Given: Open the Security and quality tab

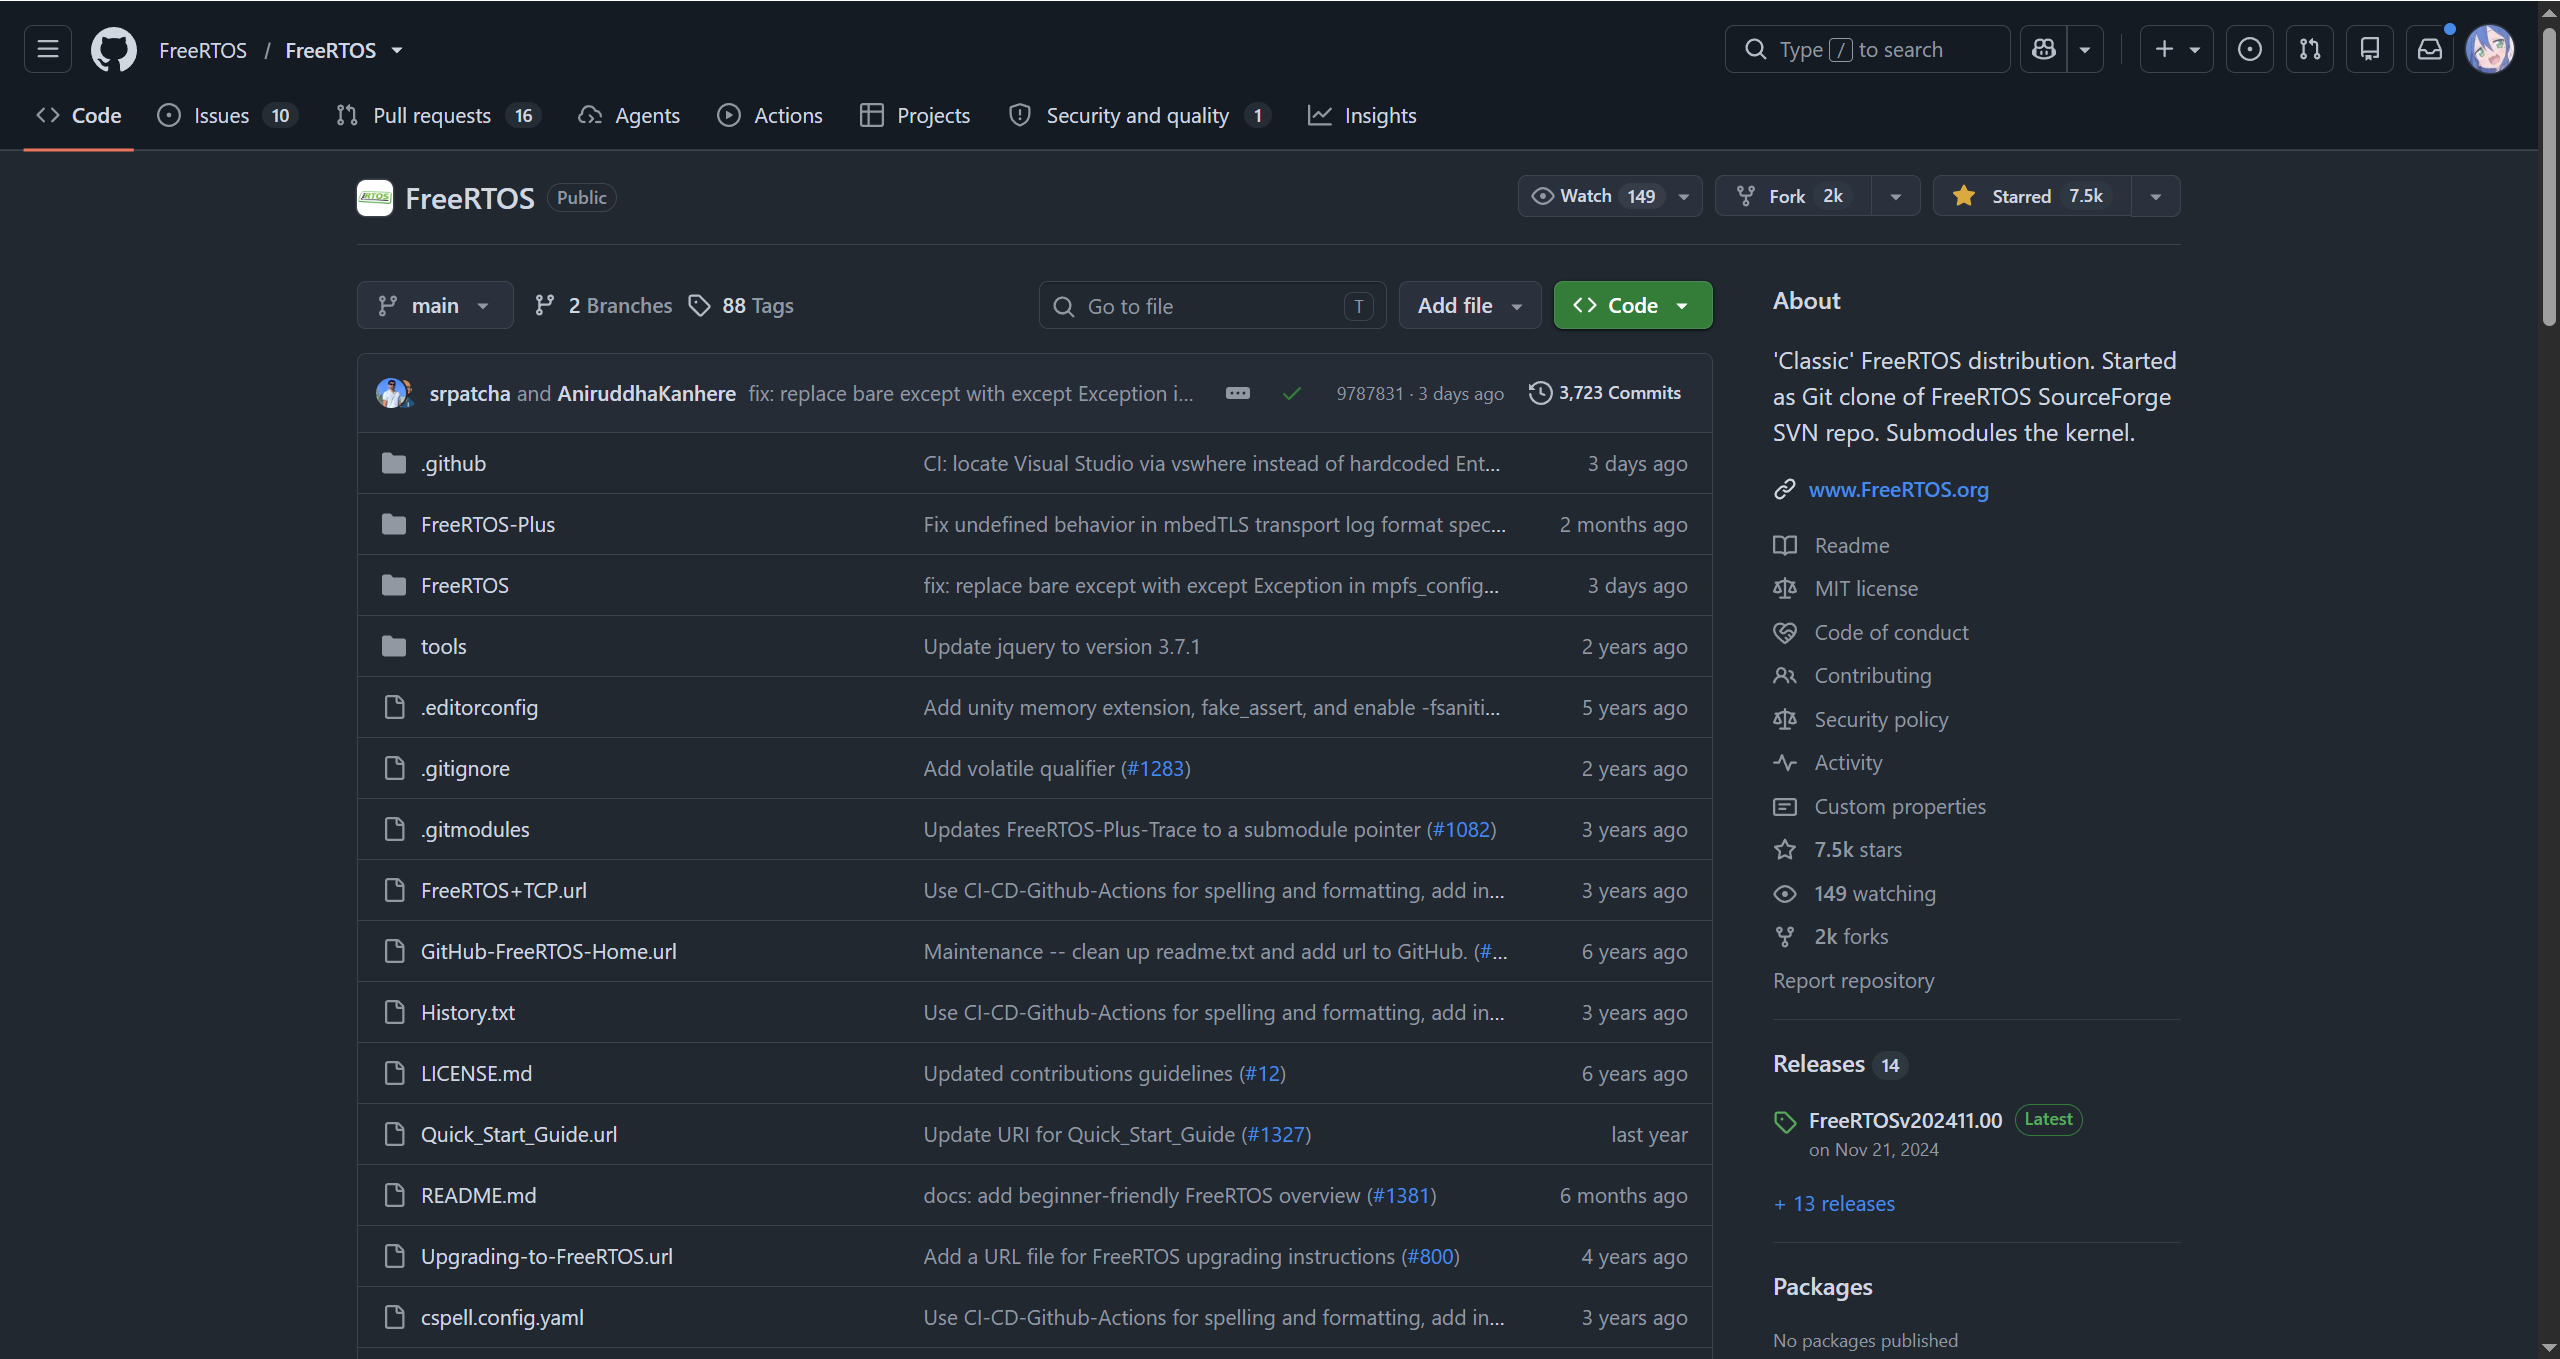Looking at the screenshot, I should coord(1140,115).
